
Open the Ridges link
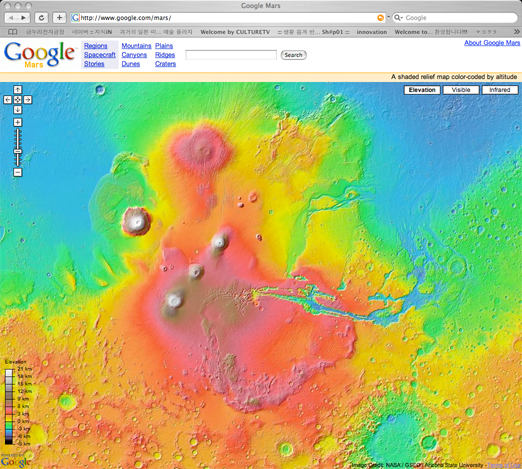coord(165,55)
